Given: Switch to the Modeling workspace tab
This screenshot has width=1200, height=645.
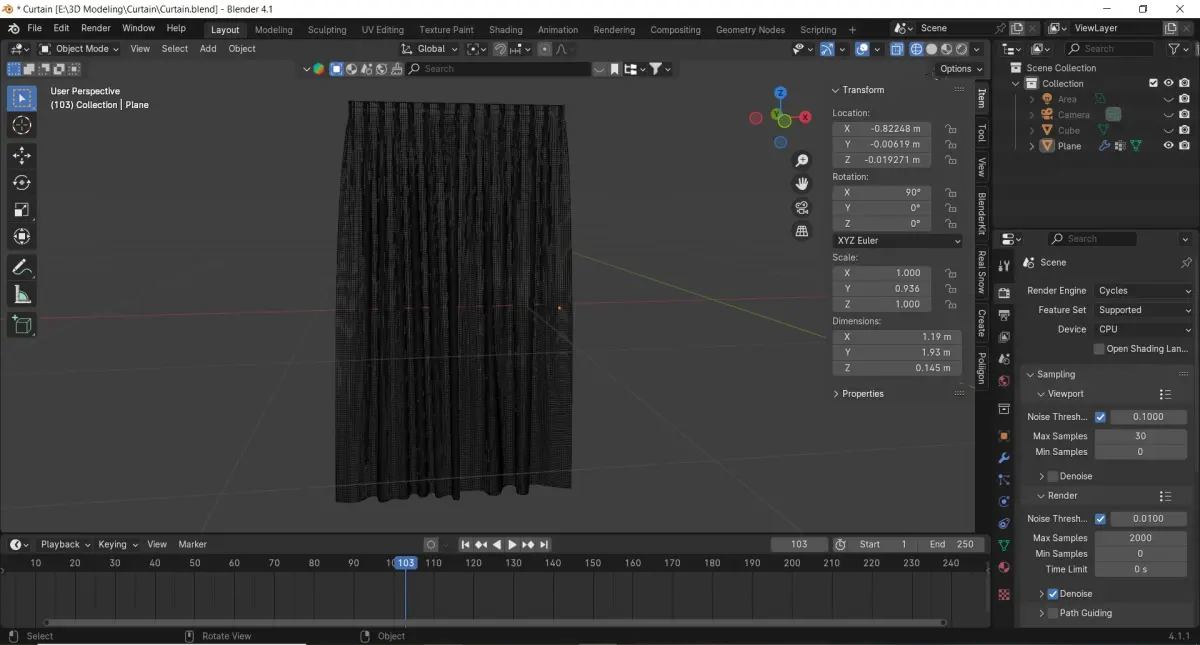Looking at the screenshot, I should 274,30.
